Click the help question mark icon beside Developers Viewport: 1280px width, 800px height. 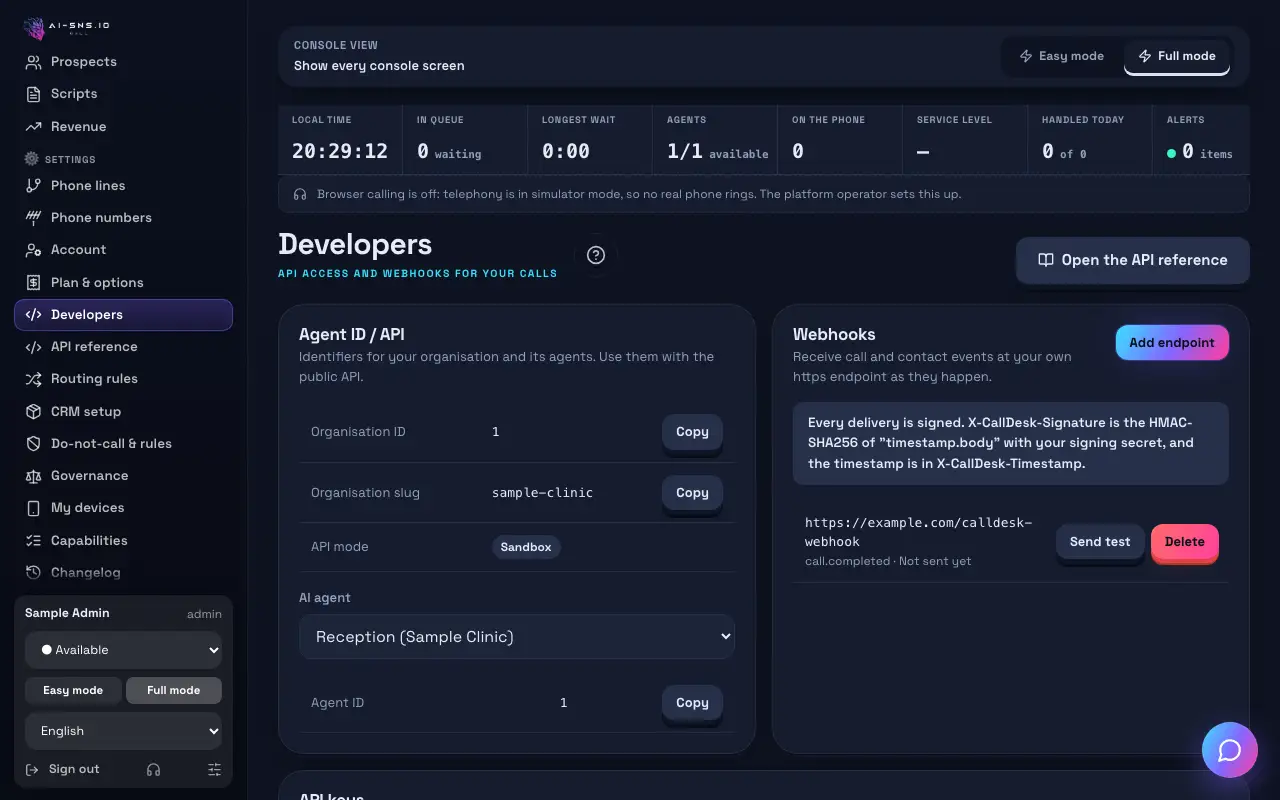[x=596, y=255]
